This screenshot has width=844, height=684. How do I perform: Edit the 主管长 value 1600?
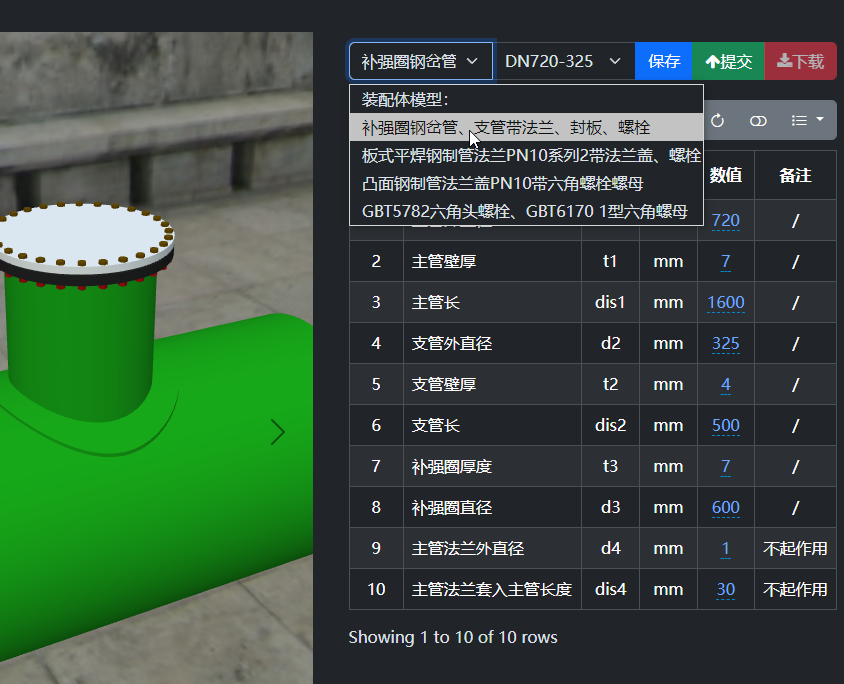pos(725,302)
